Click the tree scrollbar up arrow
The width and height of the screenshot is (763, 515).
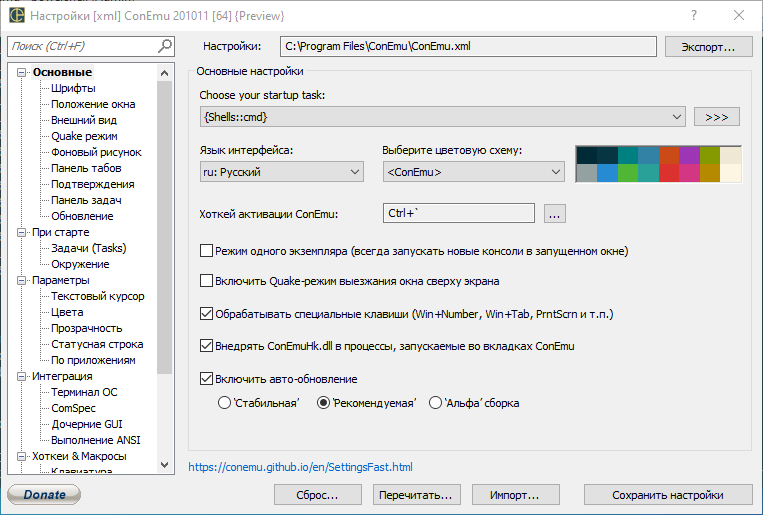click(x=164, y=73)
